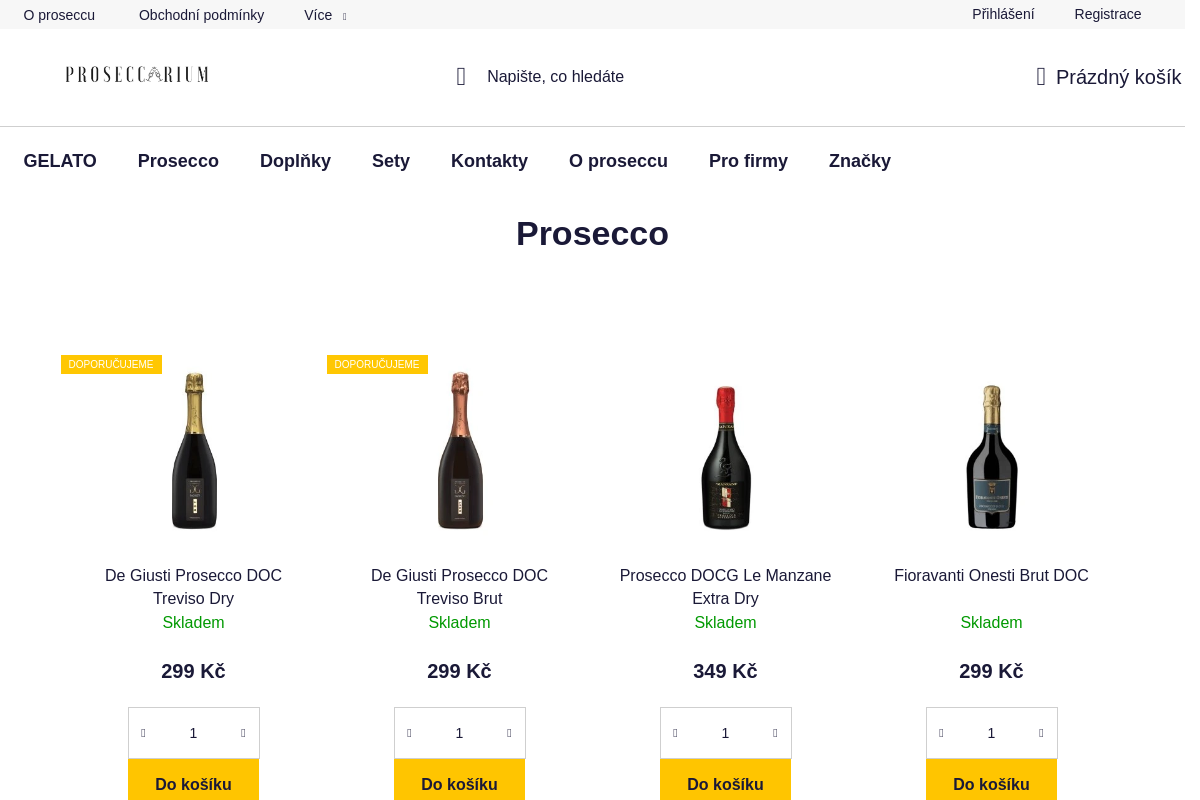Screen dimensions: 1200x800
Task: Select the Sety menu item
Action: pyautogui.click(x=390, y=161)
